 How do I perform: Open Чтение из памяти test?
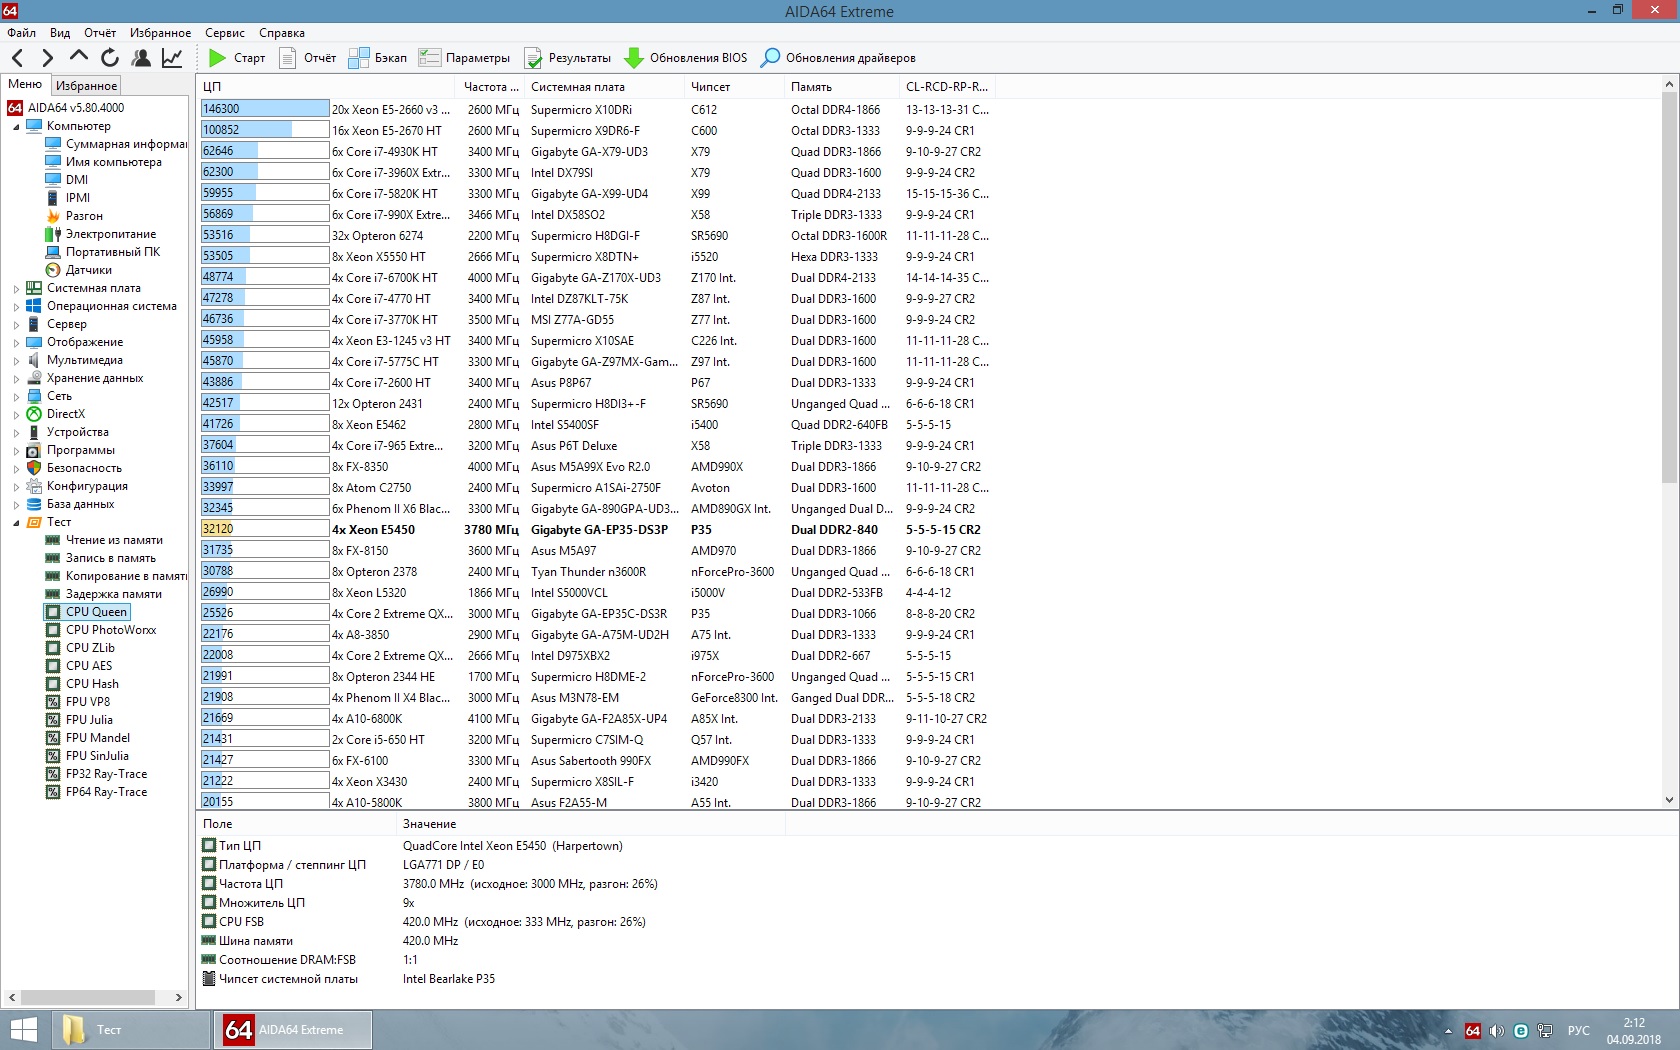coord(104,540)
